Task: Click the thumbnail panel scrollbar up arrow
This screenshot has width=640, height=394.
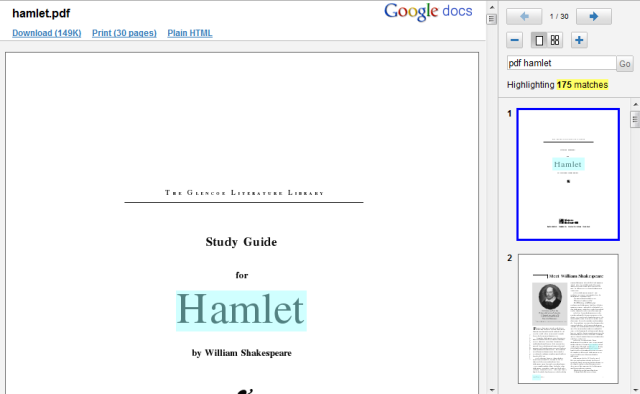Action: [636, 105]
